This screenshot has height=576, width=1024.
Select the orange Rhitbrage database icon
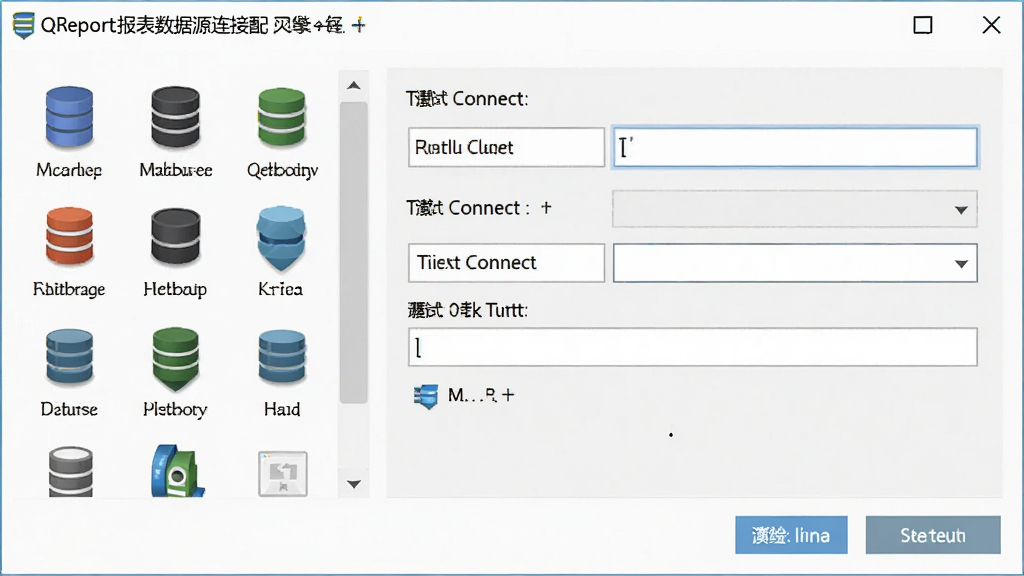tap(69, 237)
